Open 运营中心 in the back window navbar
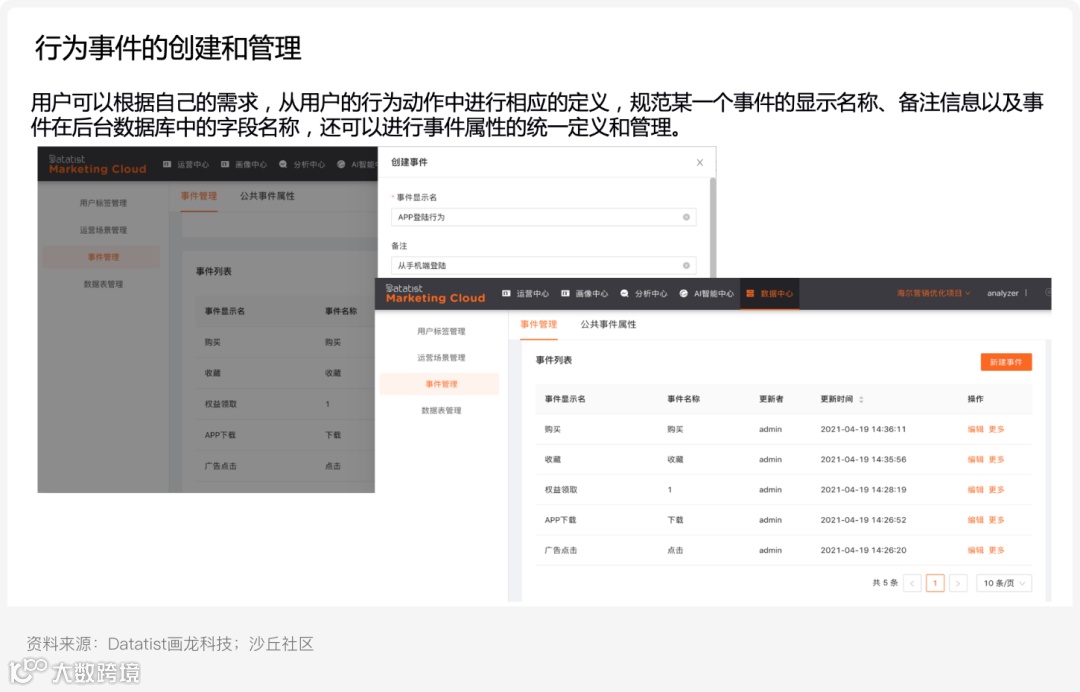This screenshot has width=1080, height=692. 193,165
